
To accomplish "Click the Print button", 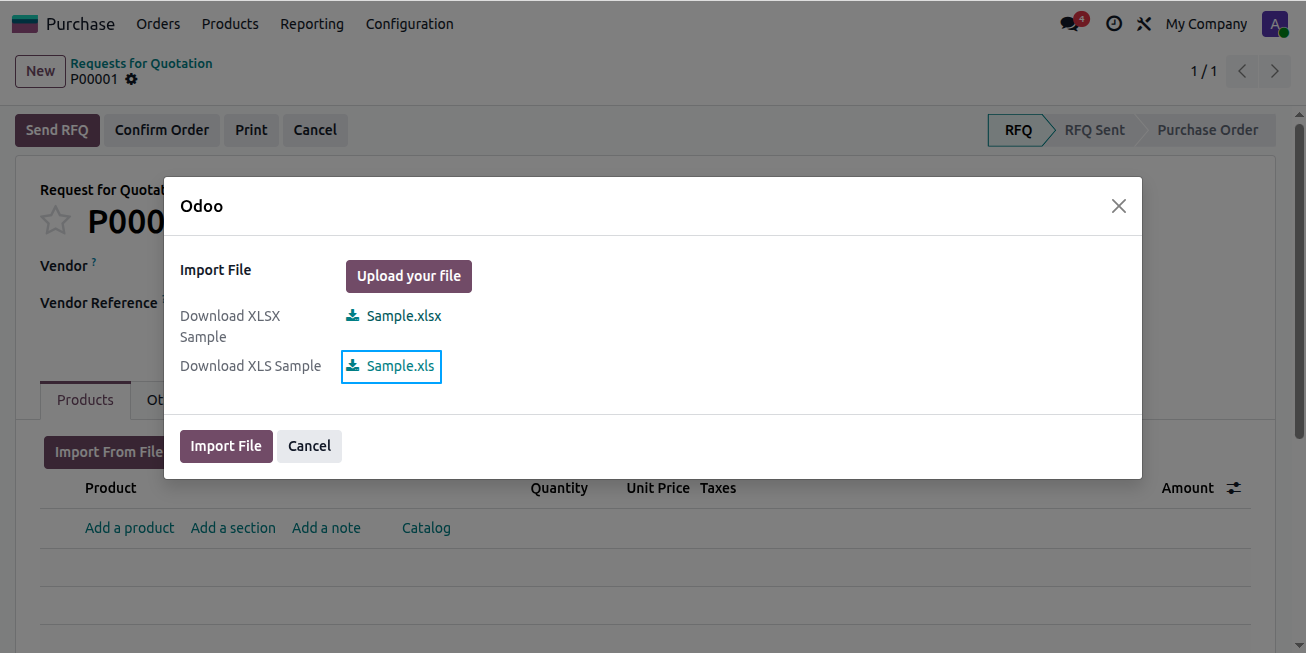I will click(x=251, y=130).
